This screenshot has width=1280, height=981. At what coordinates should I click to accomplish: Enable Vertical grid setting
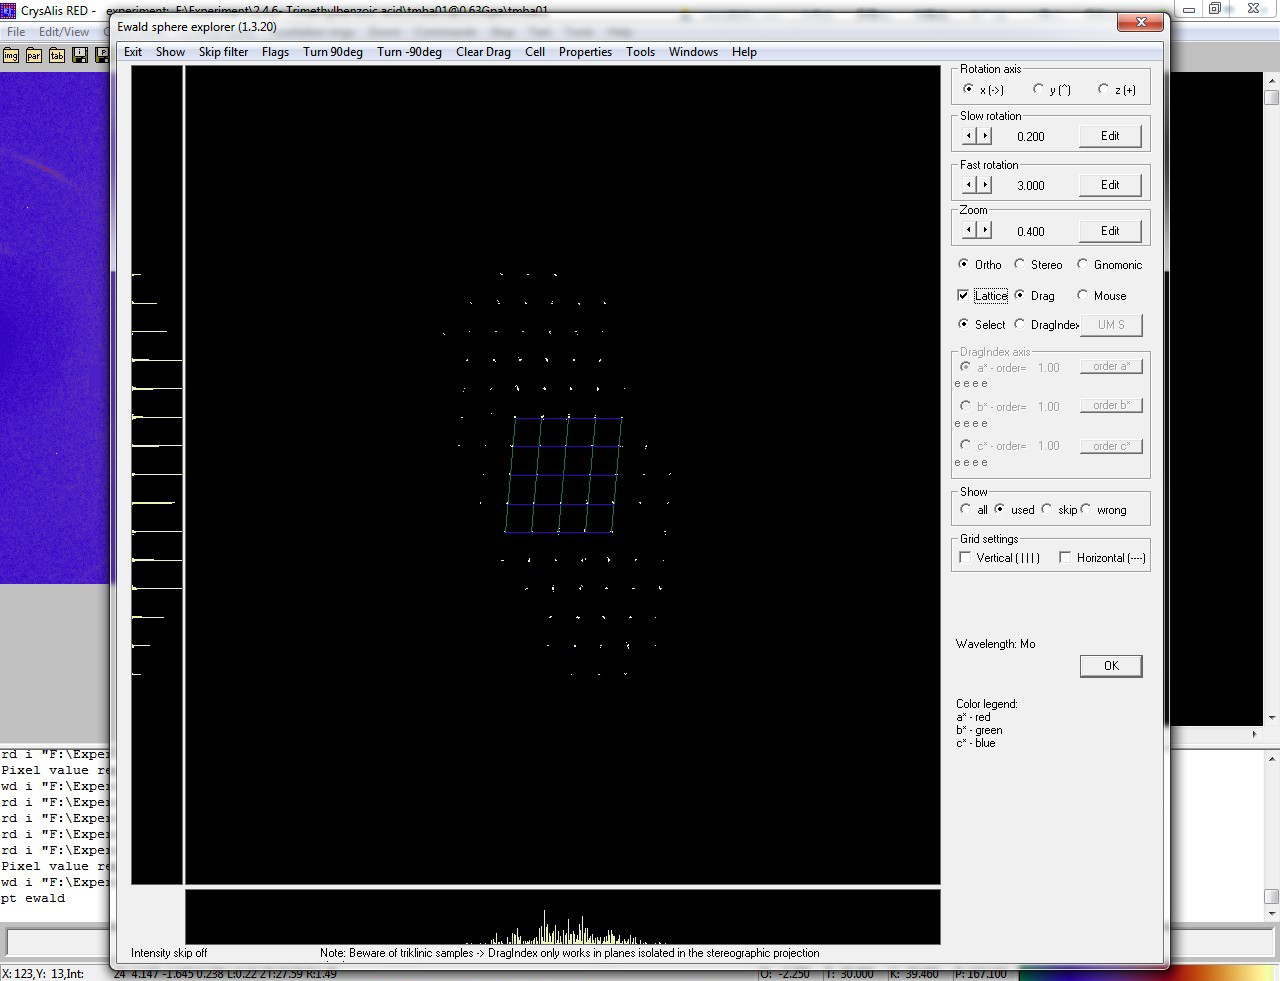(x=965, y=558)
